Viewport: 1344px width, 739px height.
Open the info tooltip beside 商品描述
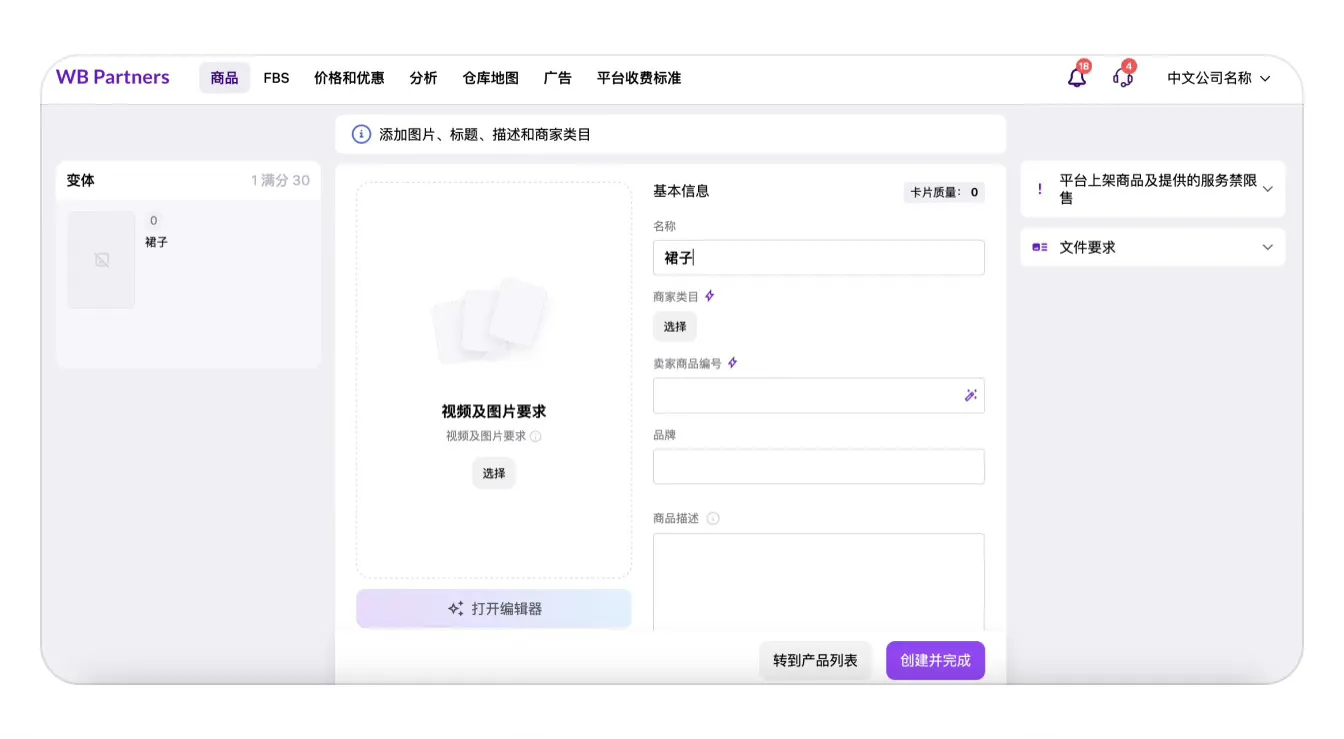pos(712,518)
